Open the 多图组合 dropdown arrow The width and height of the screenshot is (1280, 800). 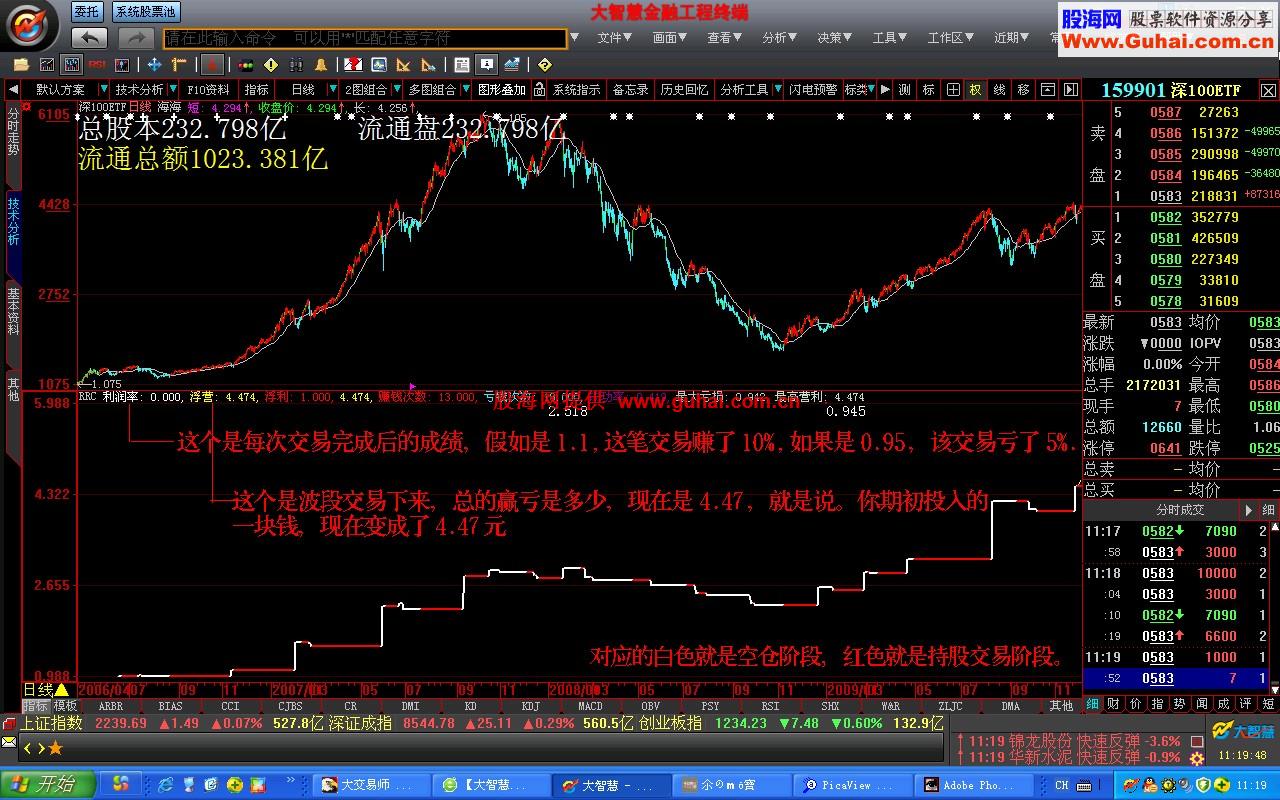(x=466, y=89)
